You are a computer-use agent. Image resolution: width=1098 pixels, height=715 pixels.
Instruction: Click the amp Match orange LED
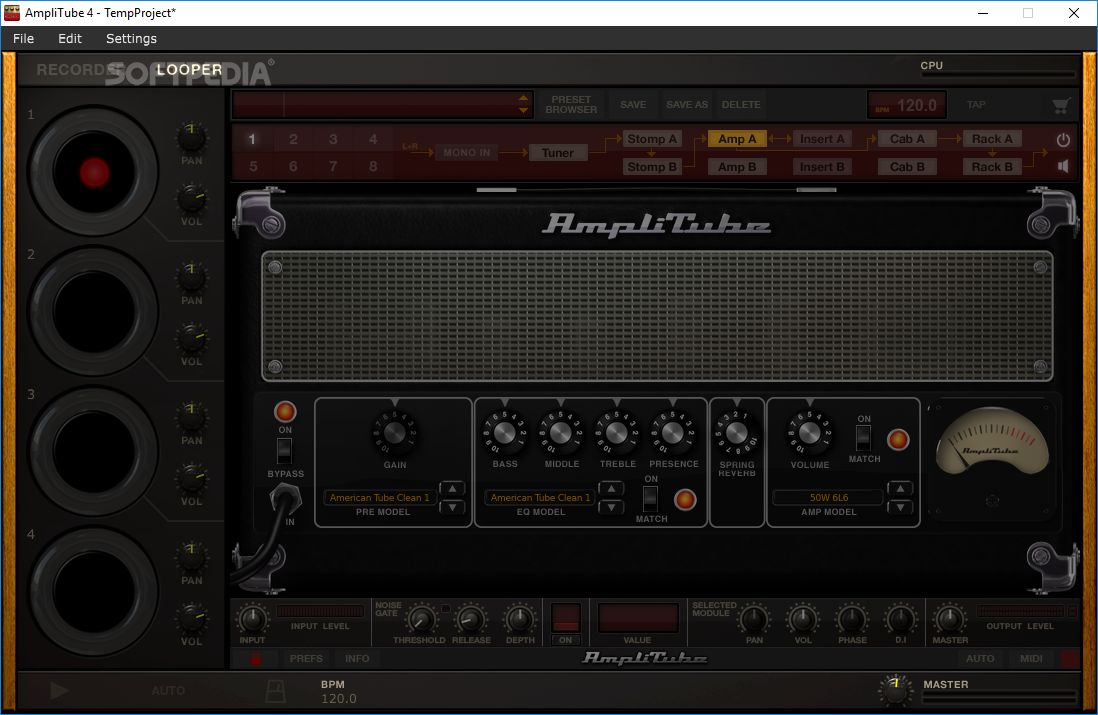pyautogui.click(x=898, y=440)
